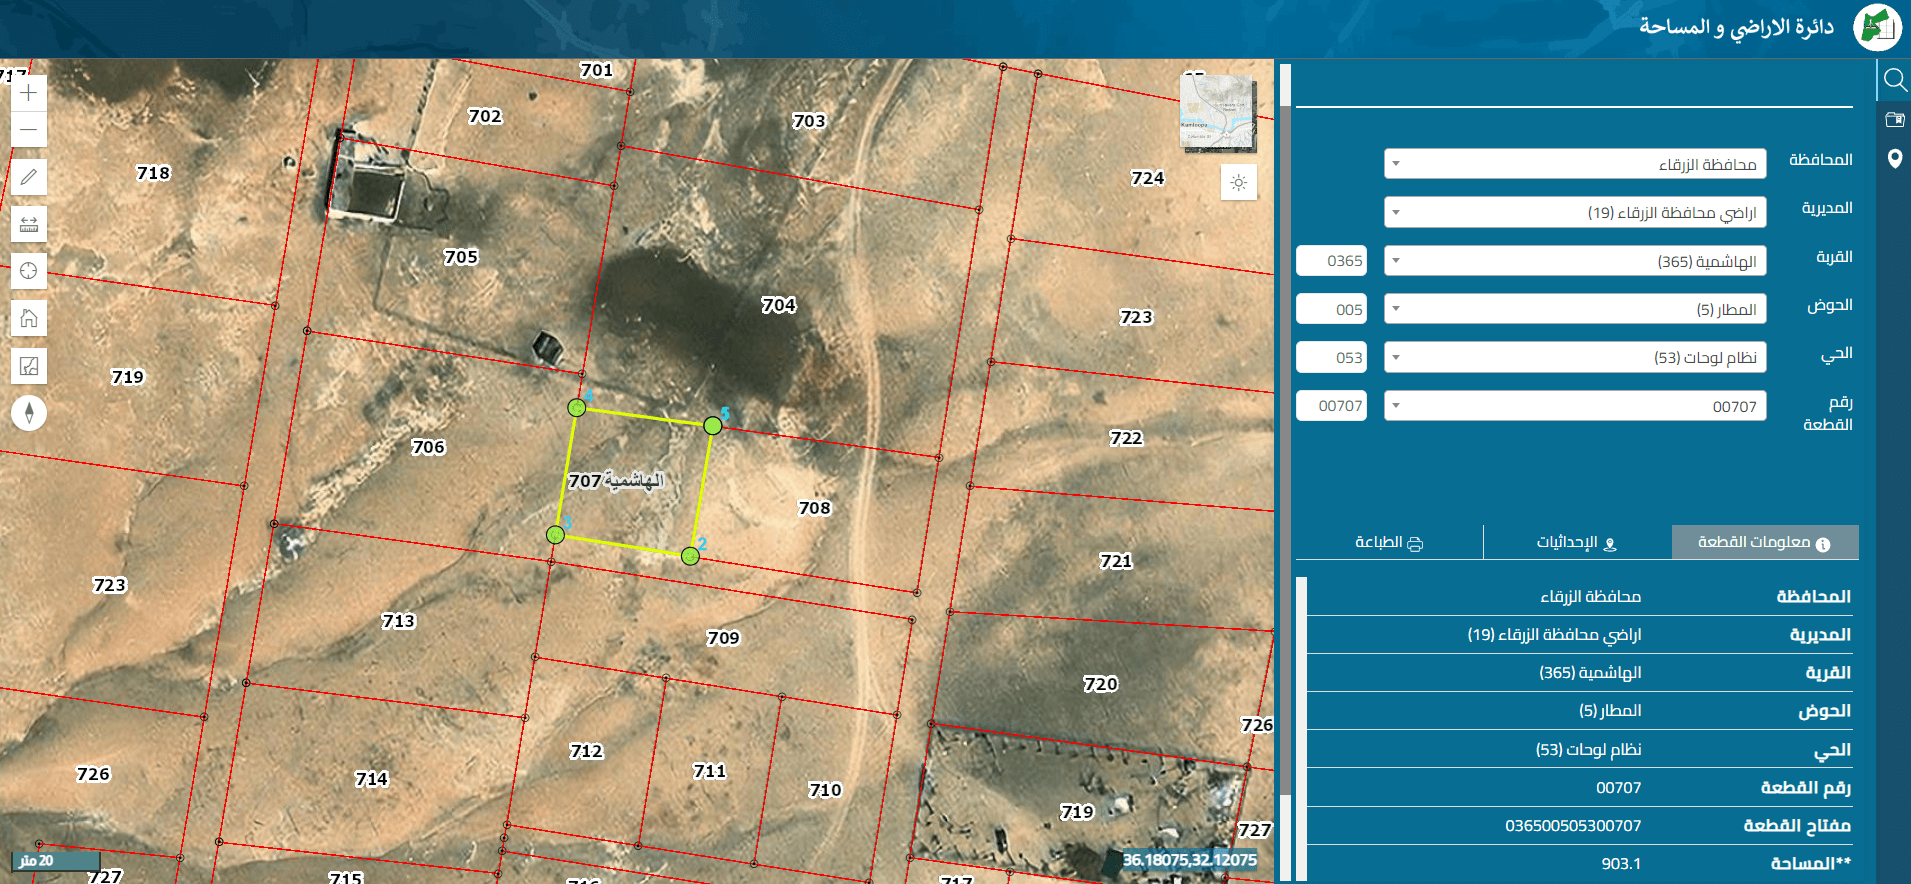Viewport: 1911px width, 884px height.
Task: Click parcel label 713 on map
Action: click(398, 621)
